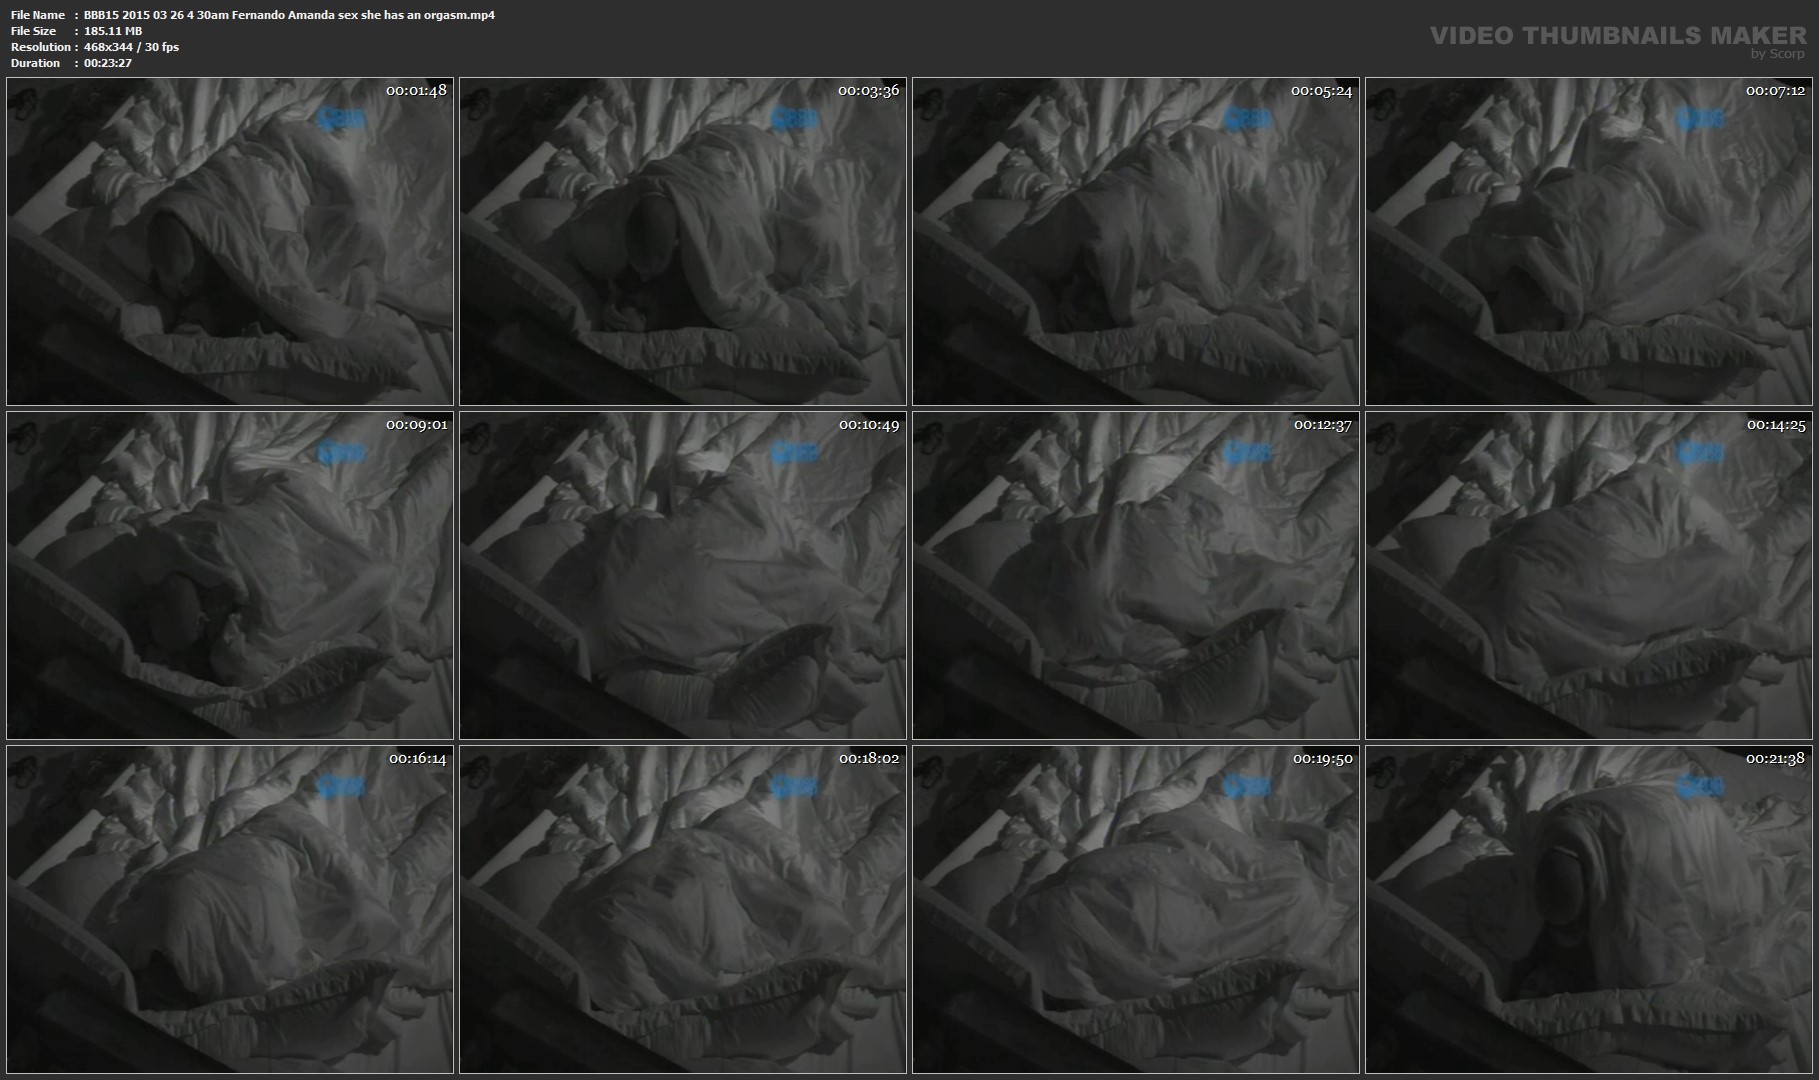Click the last thumbnail at 00:21:38
This screenshot has width=1819, height=1080.
1589,909
